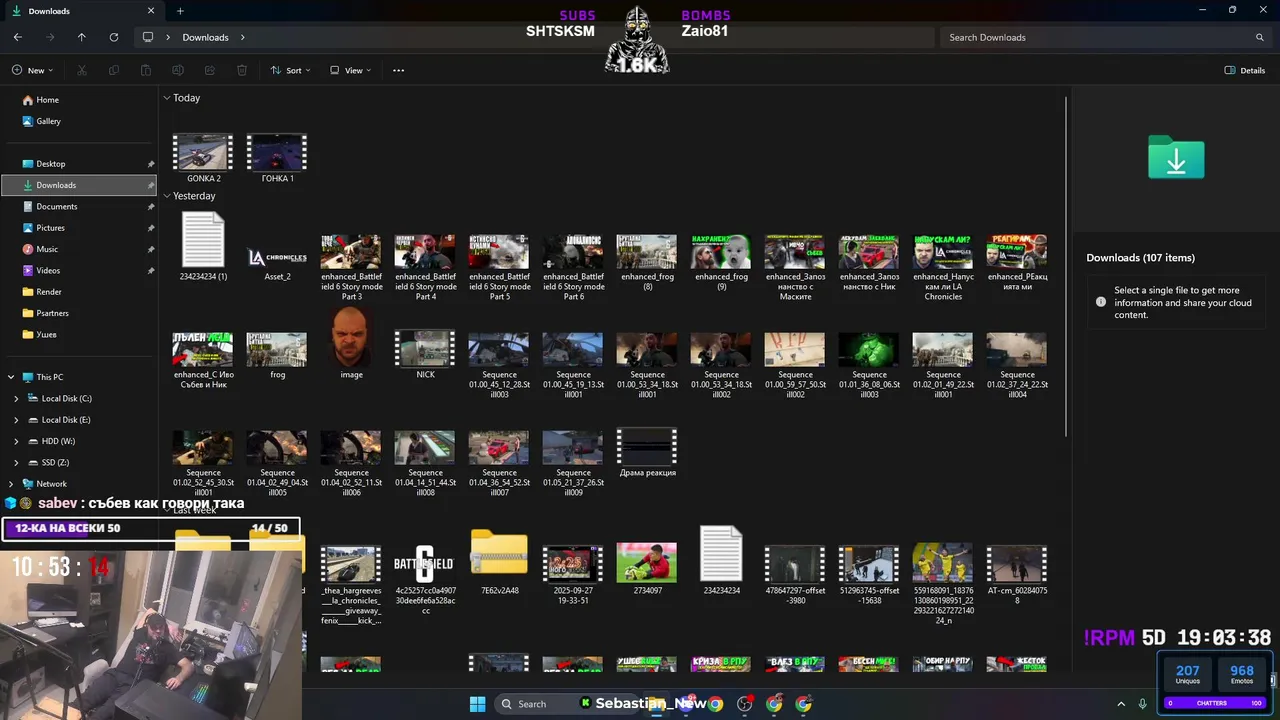Open the See more ellipsis menu

click(x=398, y=70)
